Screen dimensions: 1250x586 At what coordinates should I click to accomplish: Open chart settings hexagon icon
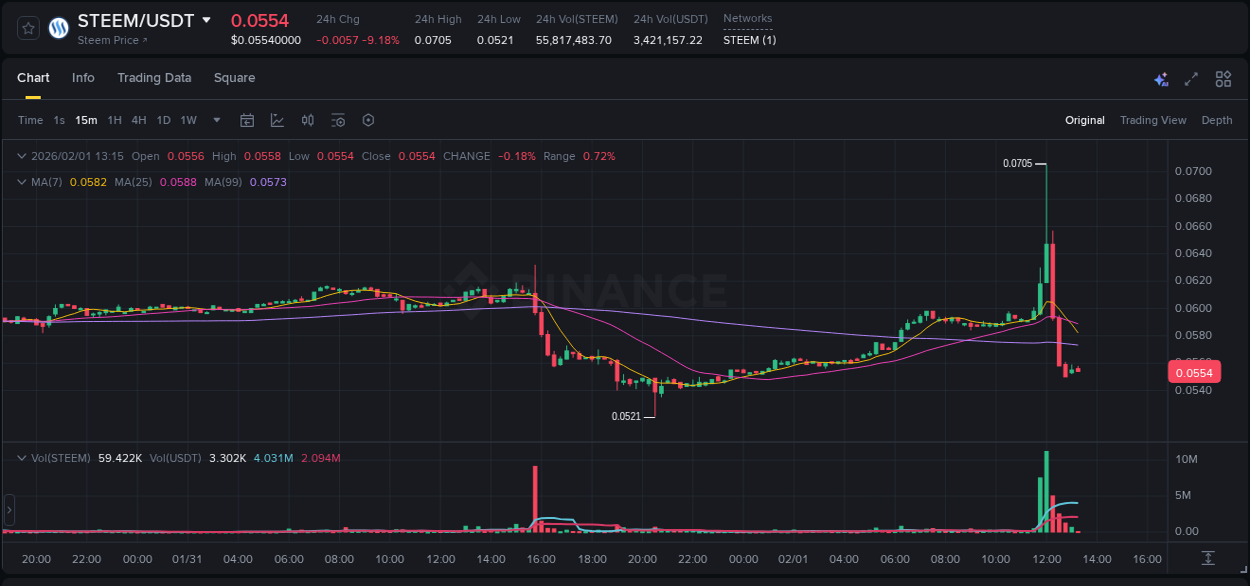click(368, 120)
